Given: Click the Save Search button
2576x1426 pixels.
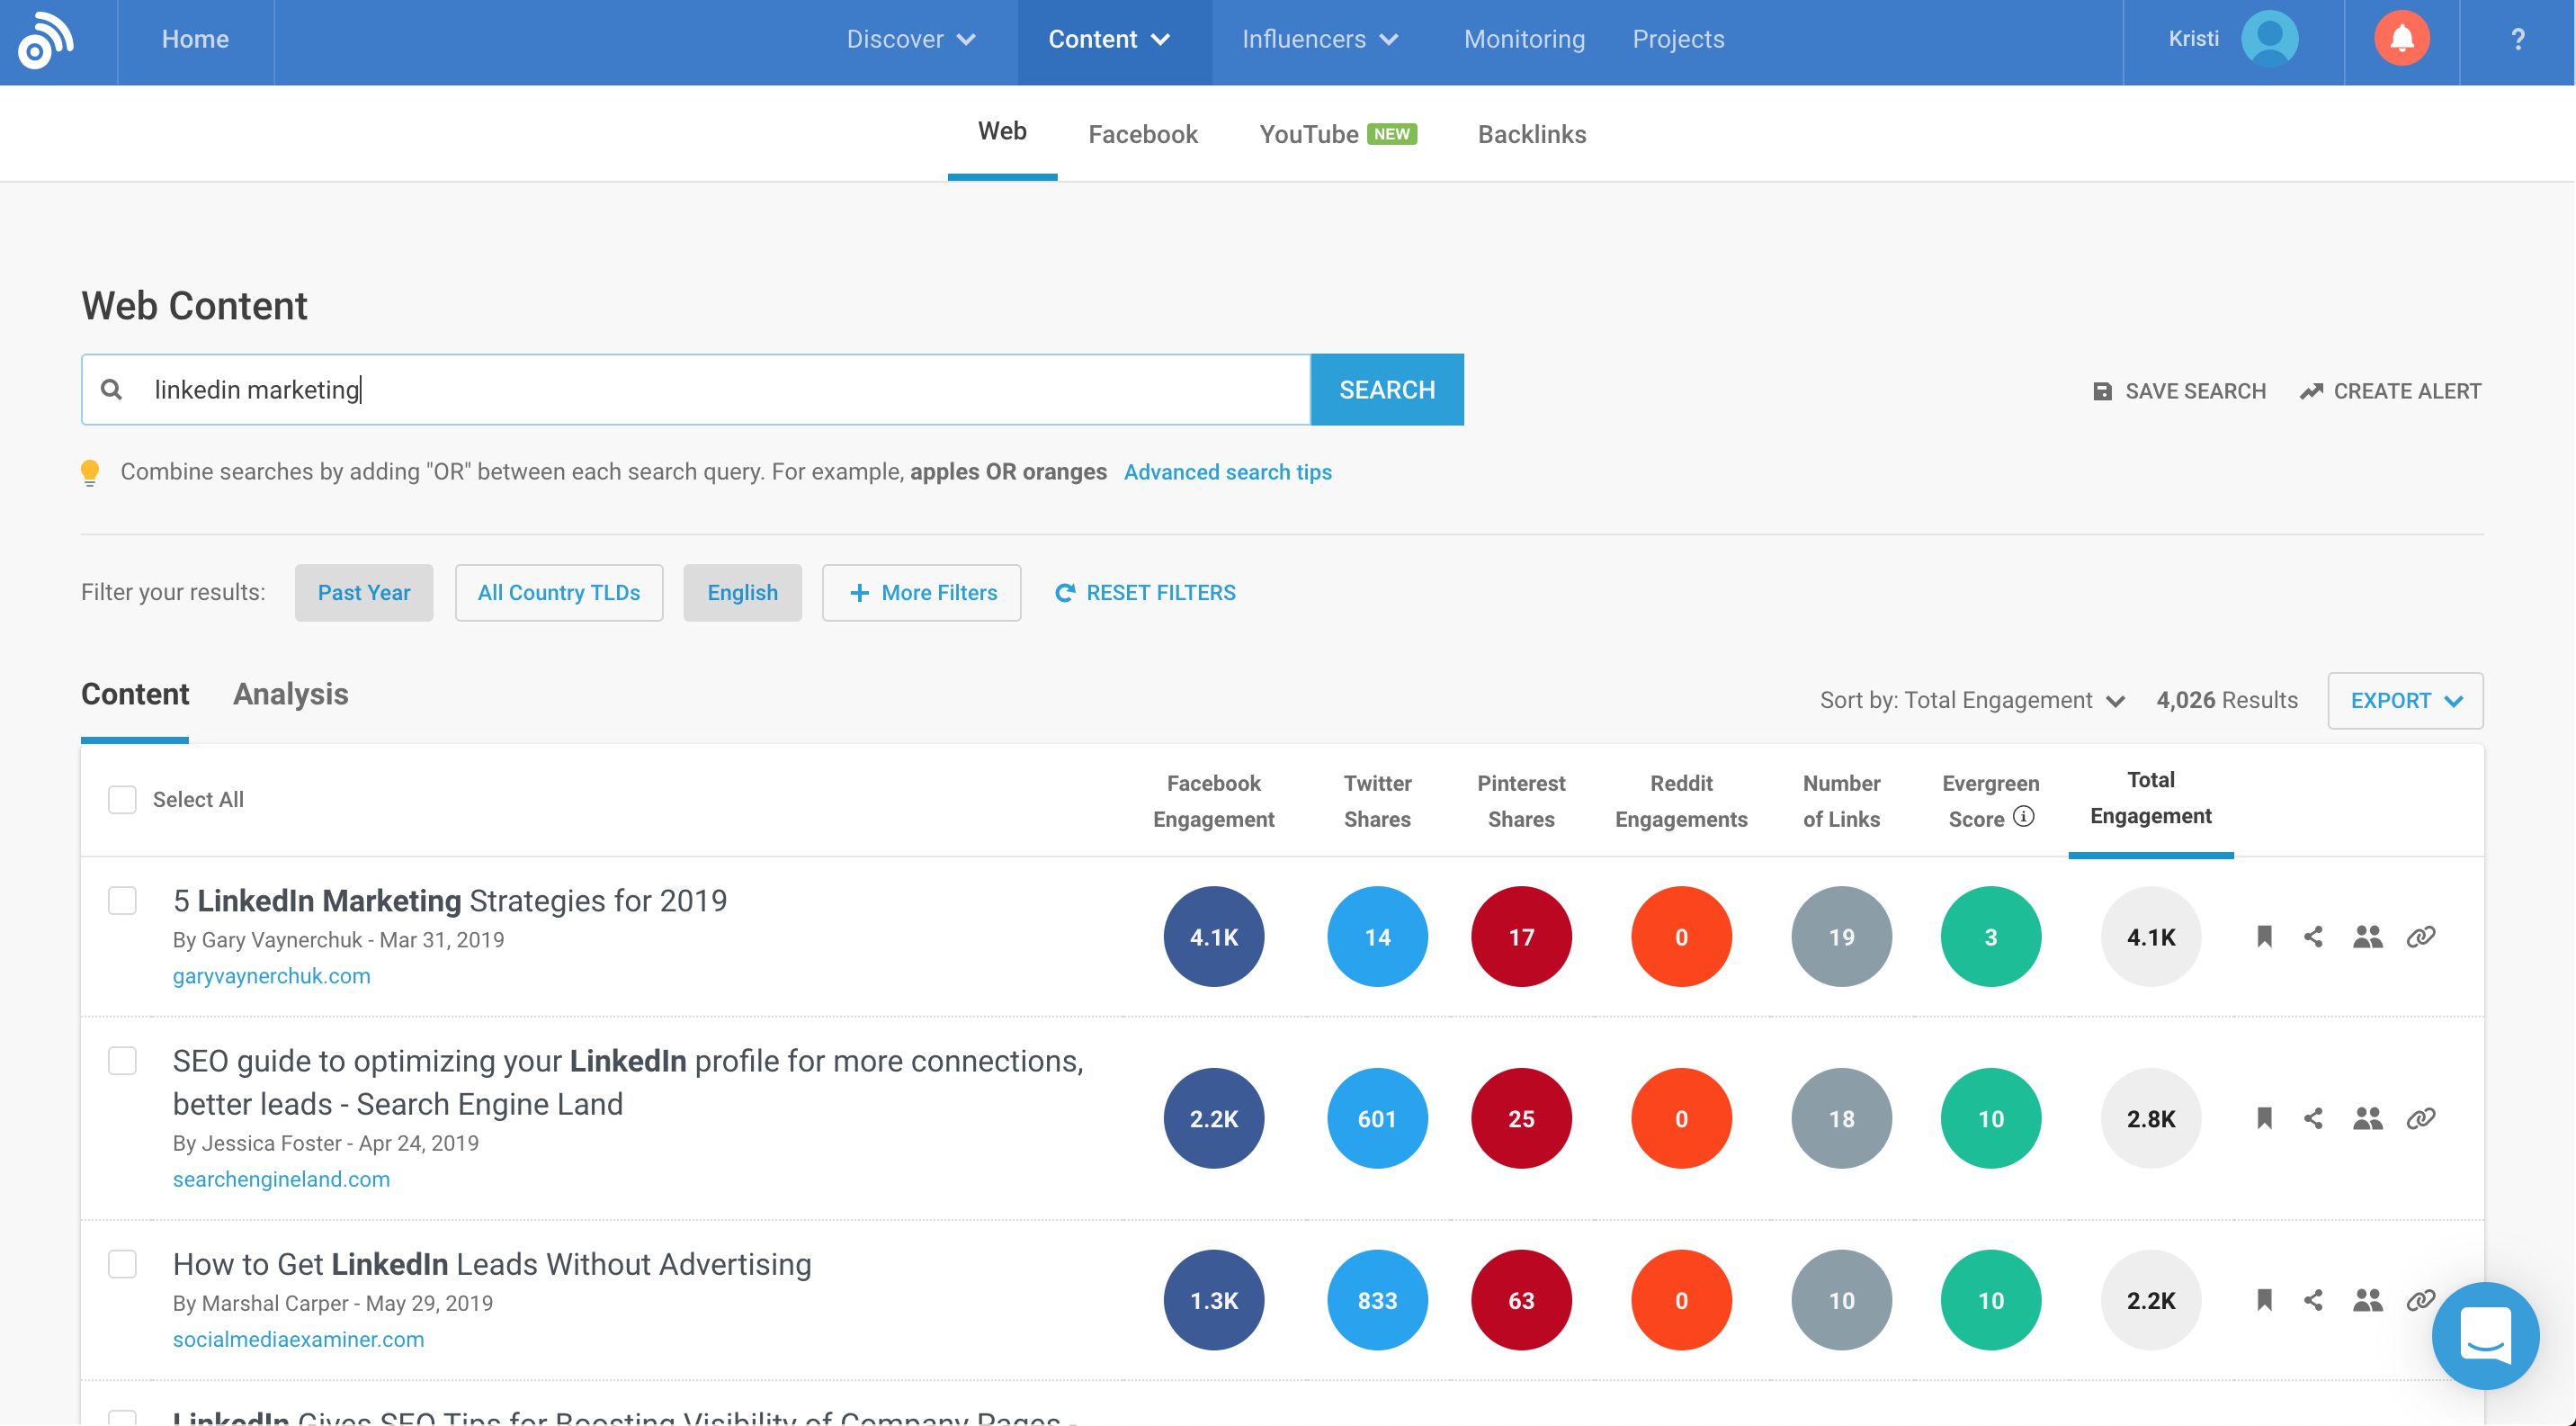Looking at the screenshot, I should click(x=2180, y=391).
